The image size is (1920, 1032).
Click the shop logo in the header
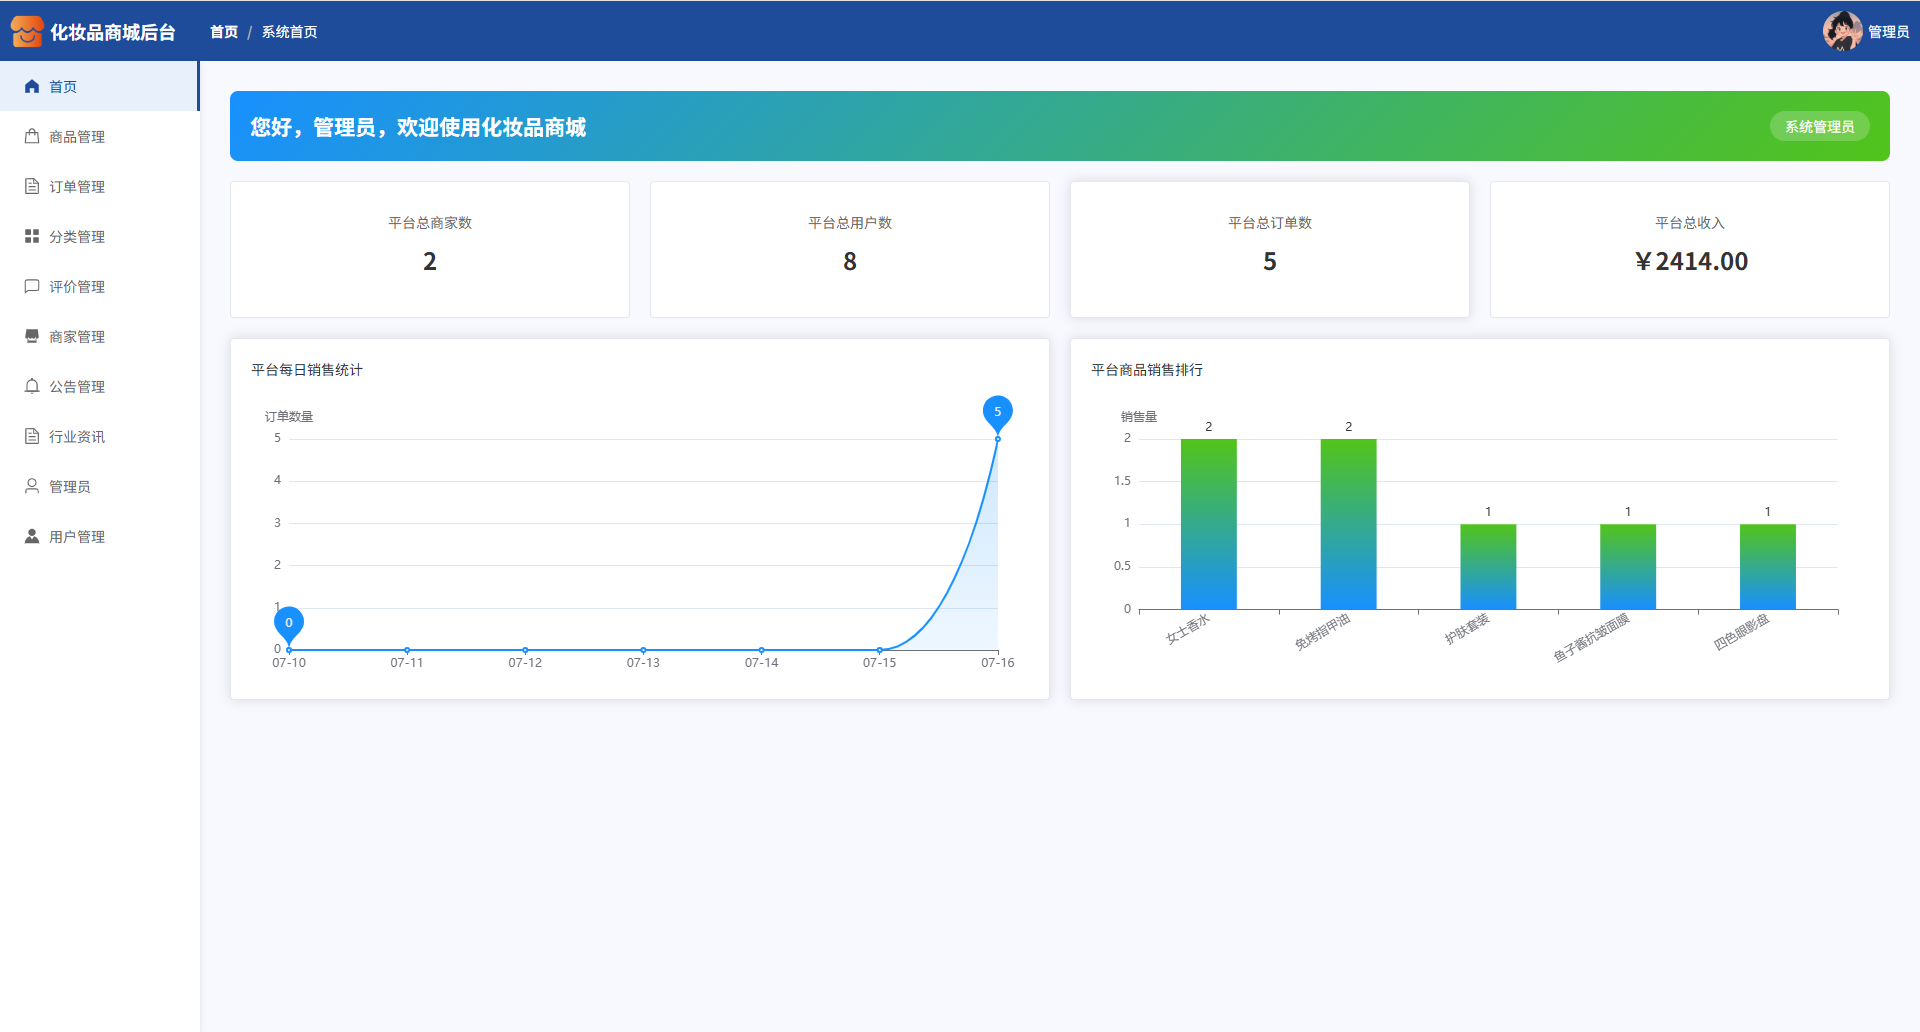coord(27,32)
